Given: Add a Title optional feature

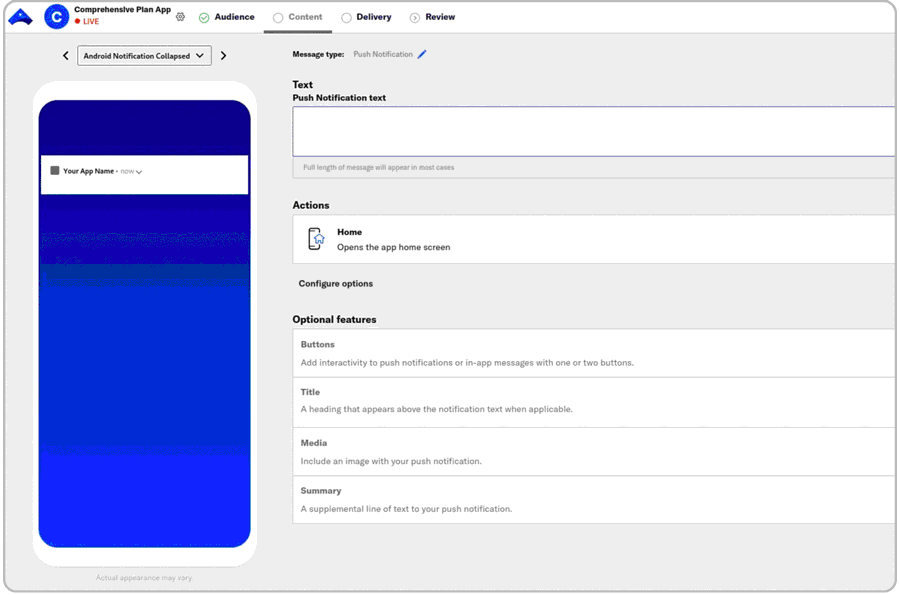Looking at the screenshot, I should pos(593,401).
